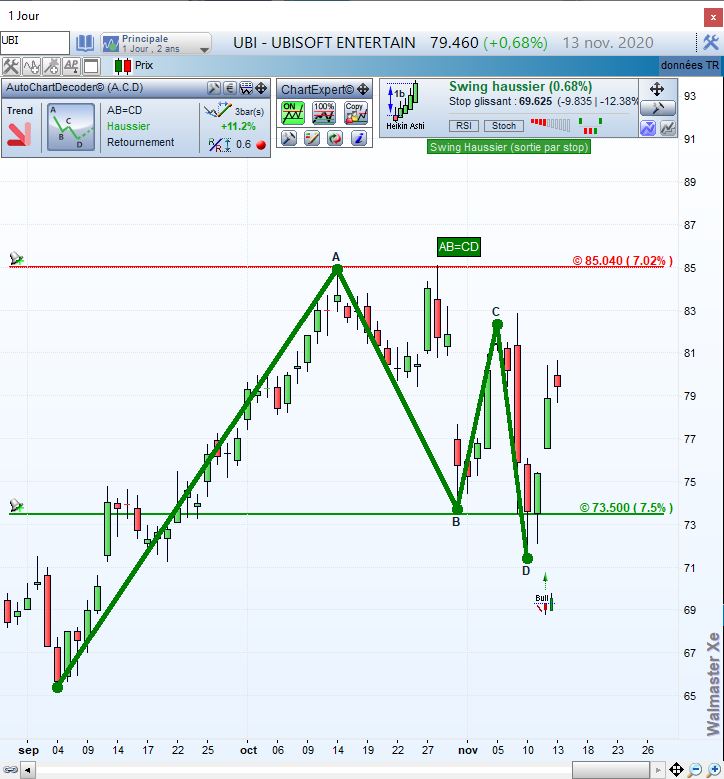
Task: Click pattern point B marker
Action: [457, 509]
